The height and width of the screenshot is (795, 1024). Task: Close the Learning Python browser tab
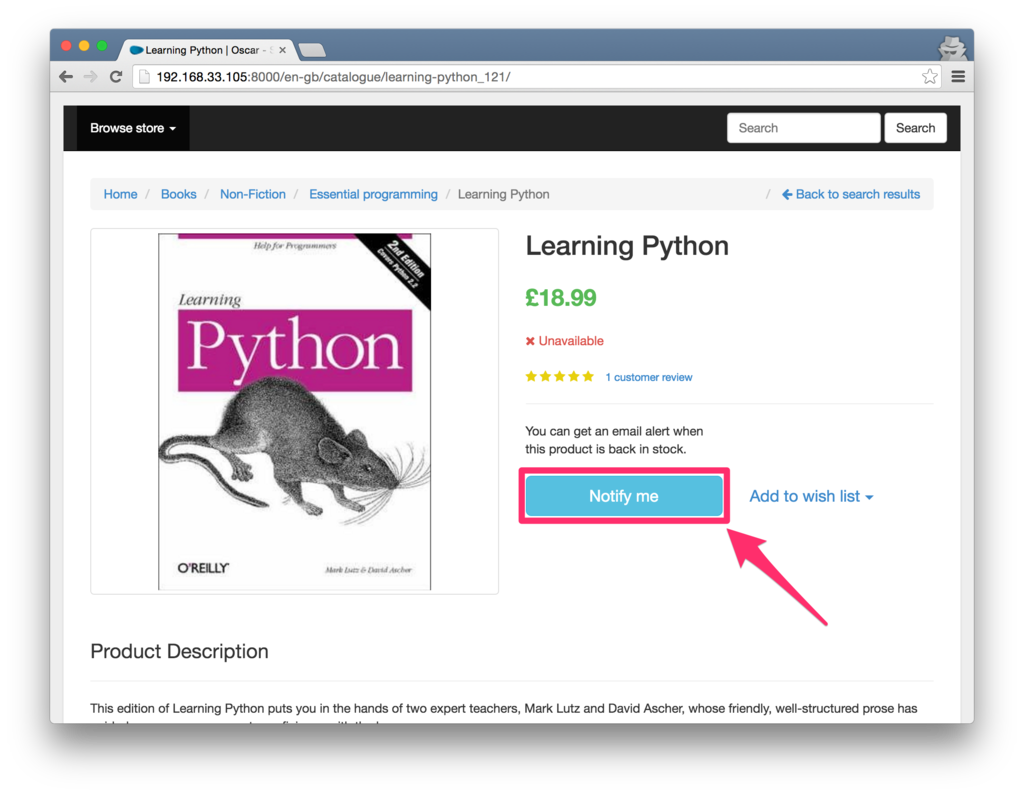(282, 50)
